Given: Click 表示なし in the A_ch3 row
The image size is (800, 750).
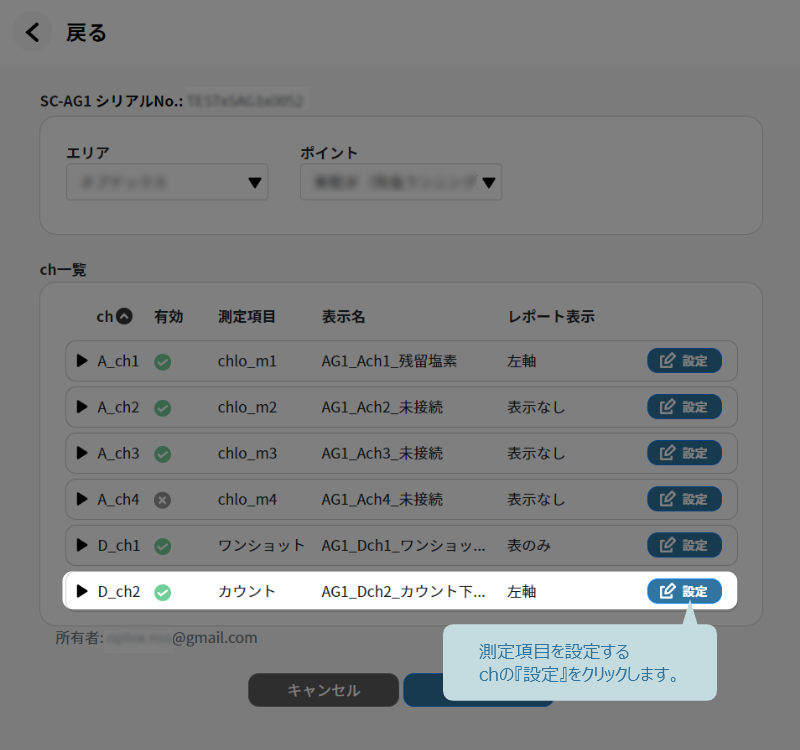Looking at the screenshot, I should pyautogui.click(x=536, y=453).
